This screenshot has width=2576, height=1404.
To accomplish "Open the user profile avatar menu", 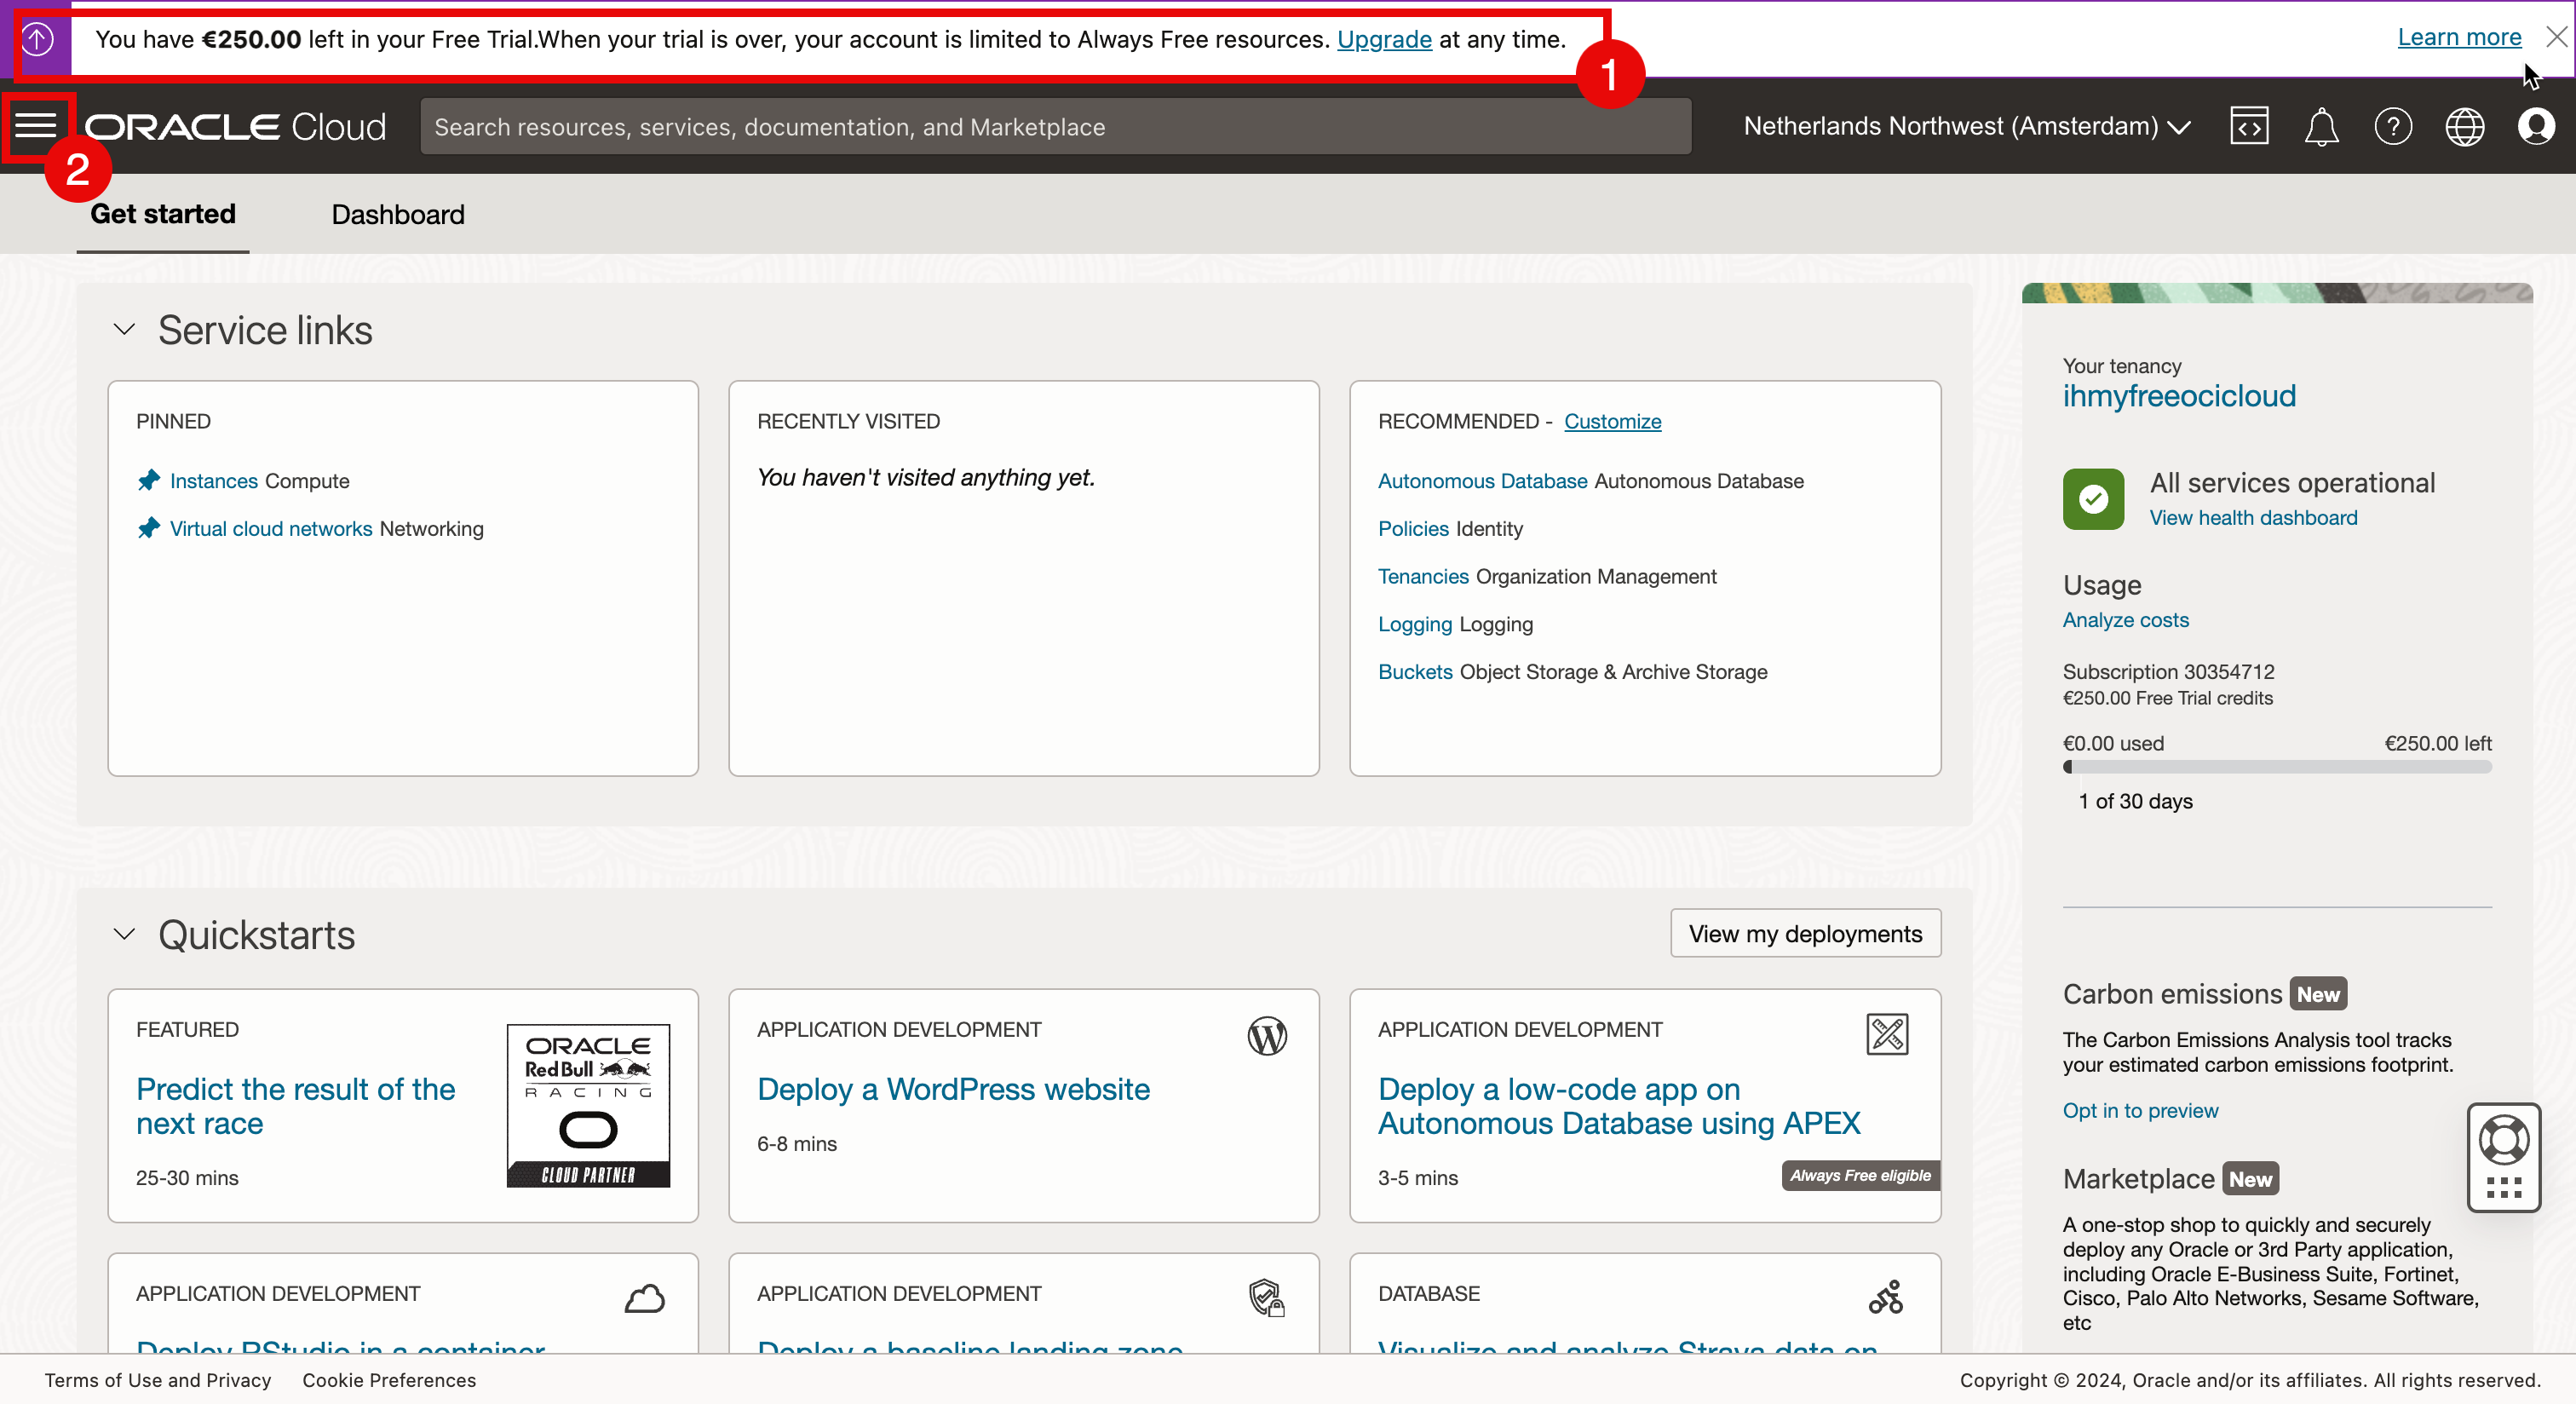I will (2535, 127).
